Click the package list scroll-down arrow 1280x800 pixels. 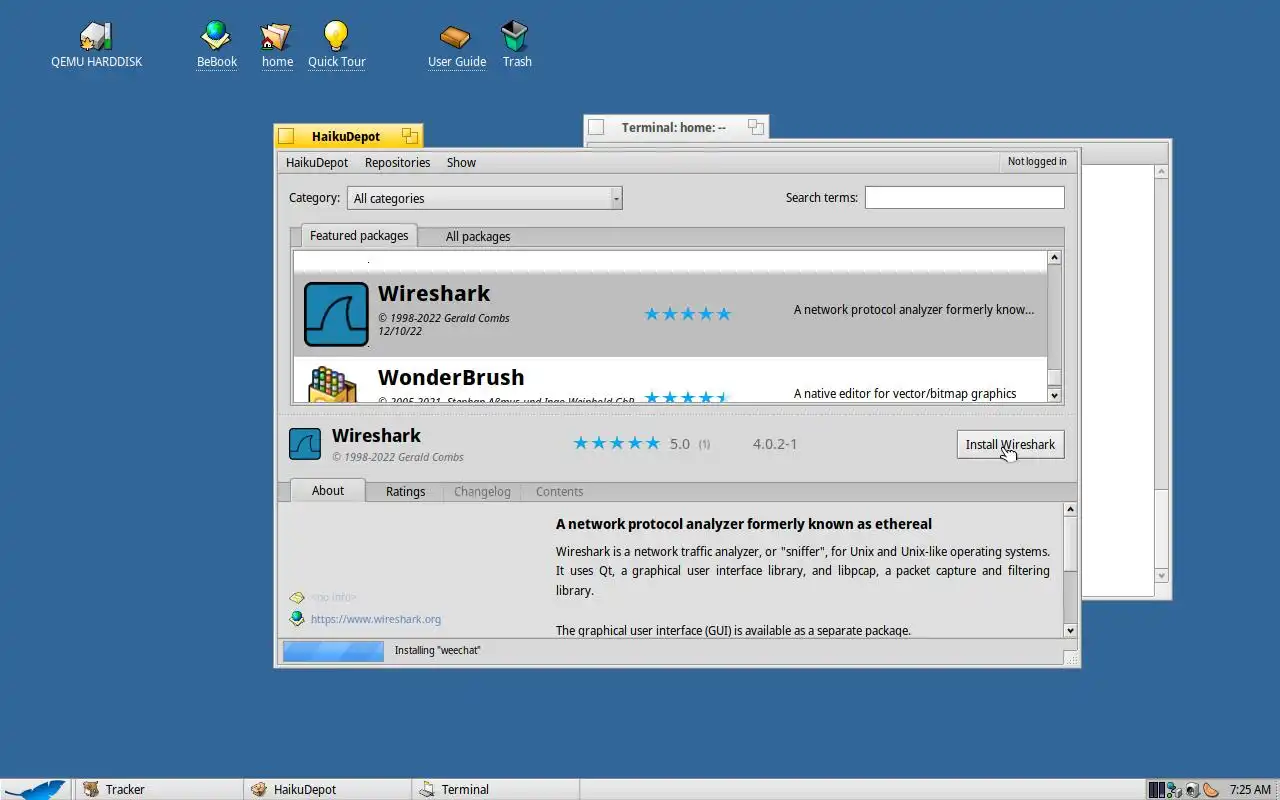pos(1054,395)
